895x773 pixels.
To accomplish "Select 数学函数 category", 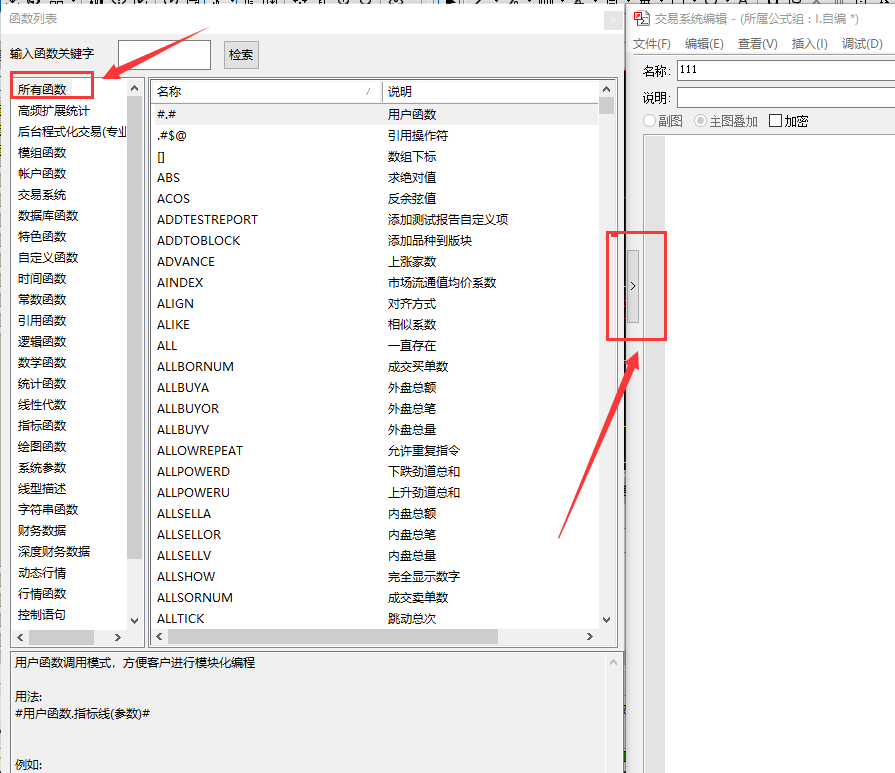I will point(42,363).
